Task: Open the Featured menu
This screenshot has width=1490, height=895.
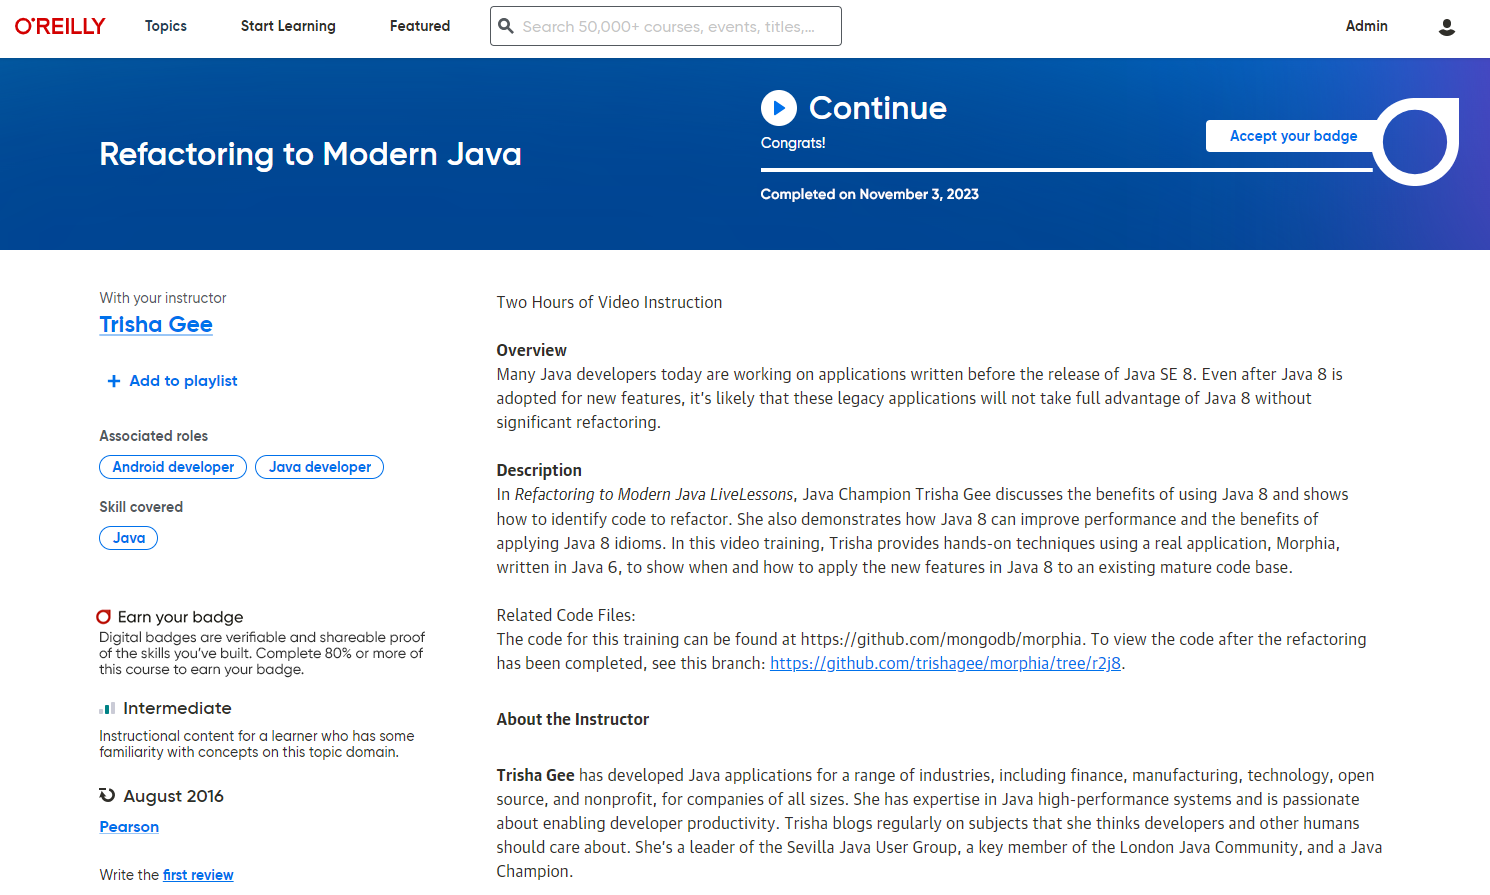Action: [x=420, y=26]
